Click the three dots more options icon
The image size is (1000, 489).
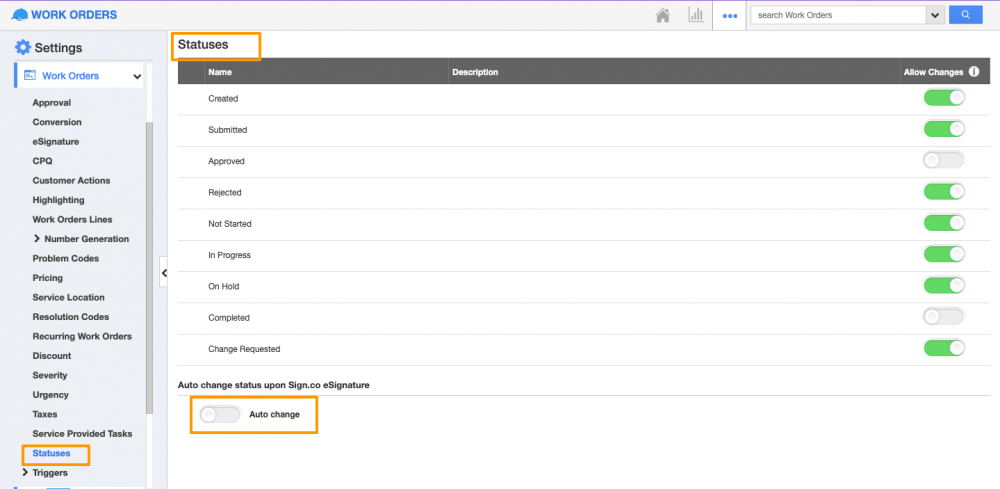[x=729, y=16]
